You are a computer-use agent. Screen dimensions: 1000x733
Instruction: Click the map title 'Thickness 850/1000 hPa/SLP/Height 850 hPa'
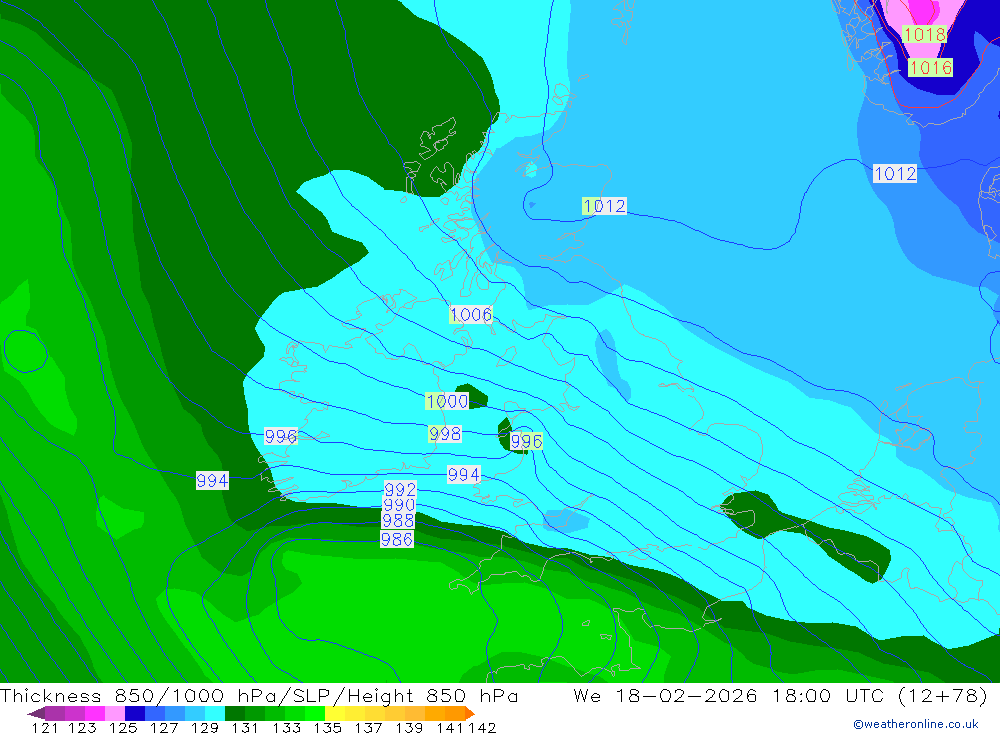pos(259,695)
